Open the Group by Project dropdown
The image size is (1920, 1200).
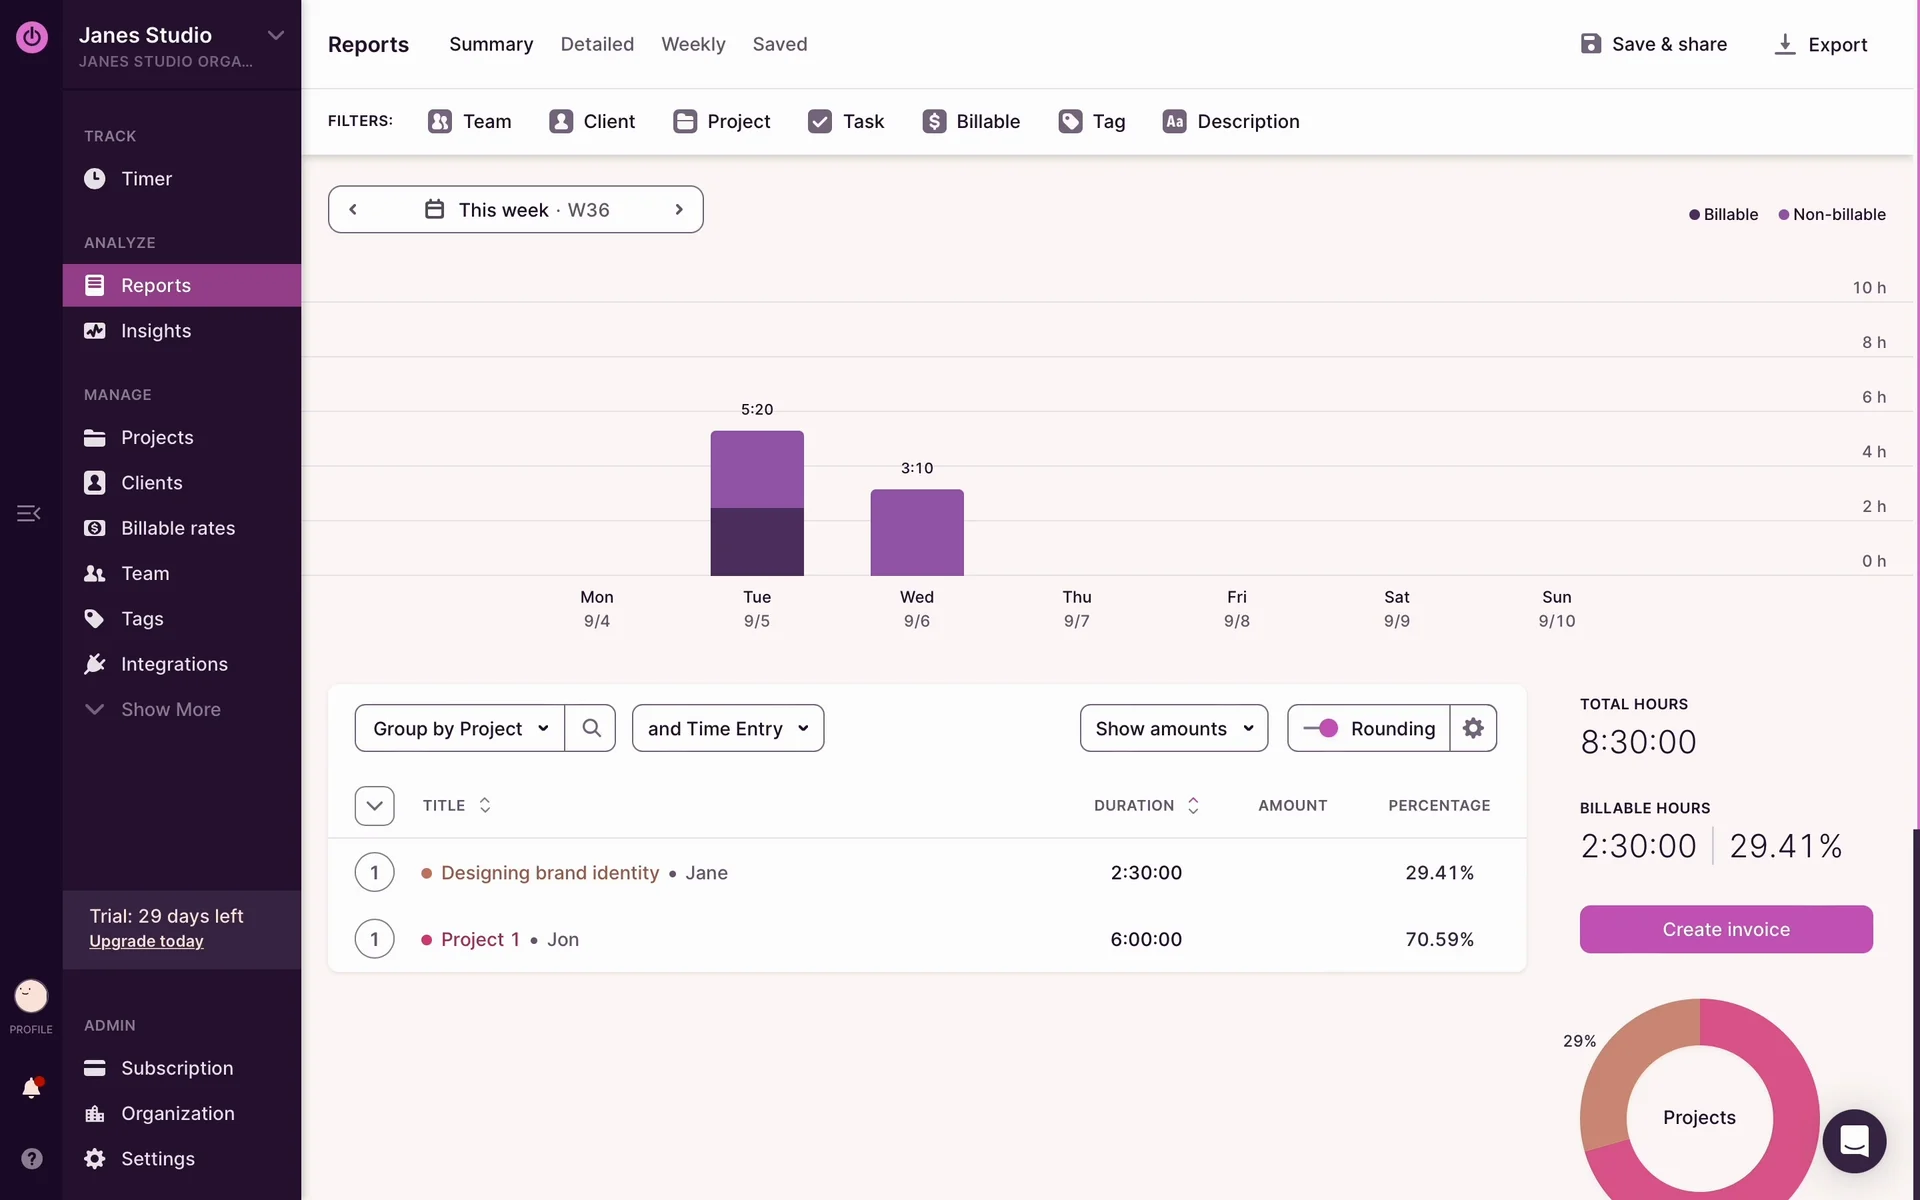(x=460, y=728)
